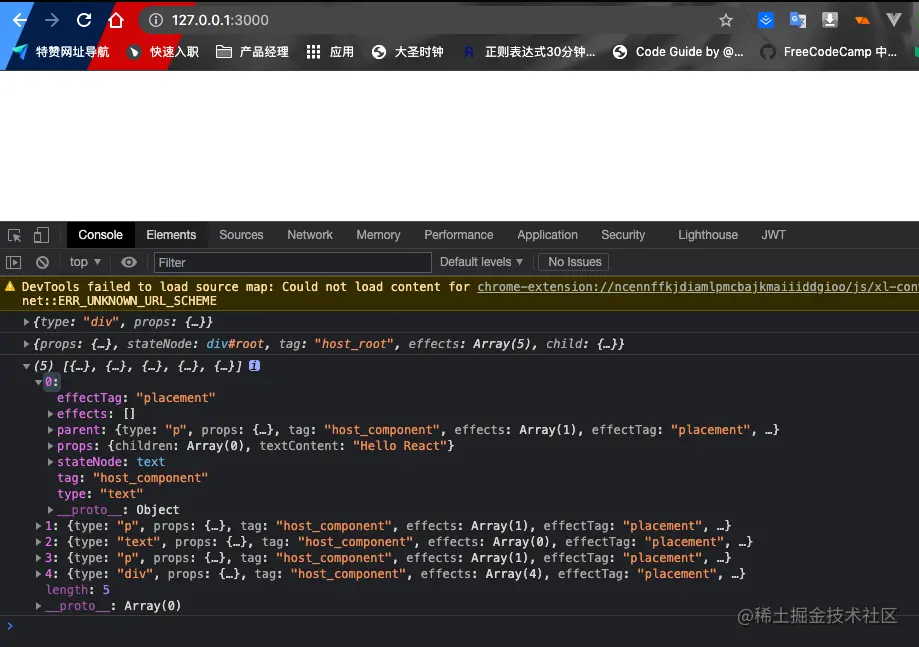Open the Default levels dropdown
The height and width of the screenshot is (647, 919).
[x=481, y=262]
